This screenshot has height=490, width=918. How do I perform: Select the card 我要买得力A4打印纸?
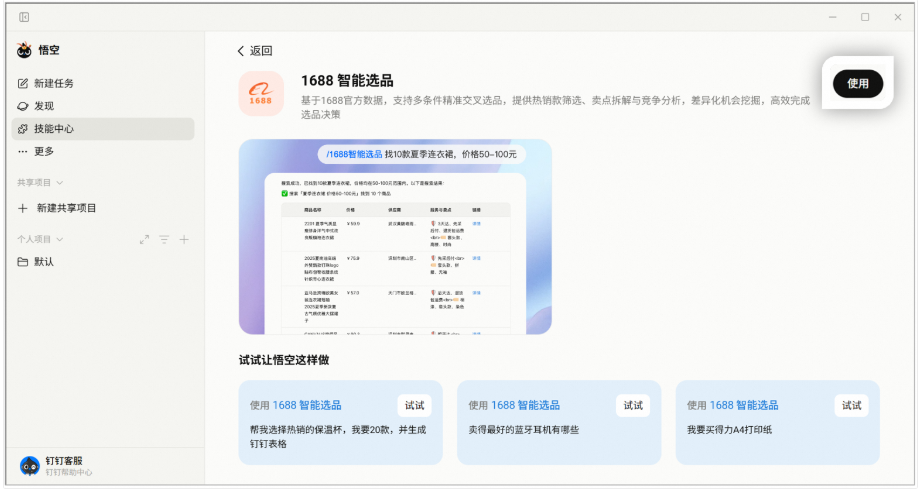click(777, 423)
